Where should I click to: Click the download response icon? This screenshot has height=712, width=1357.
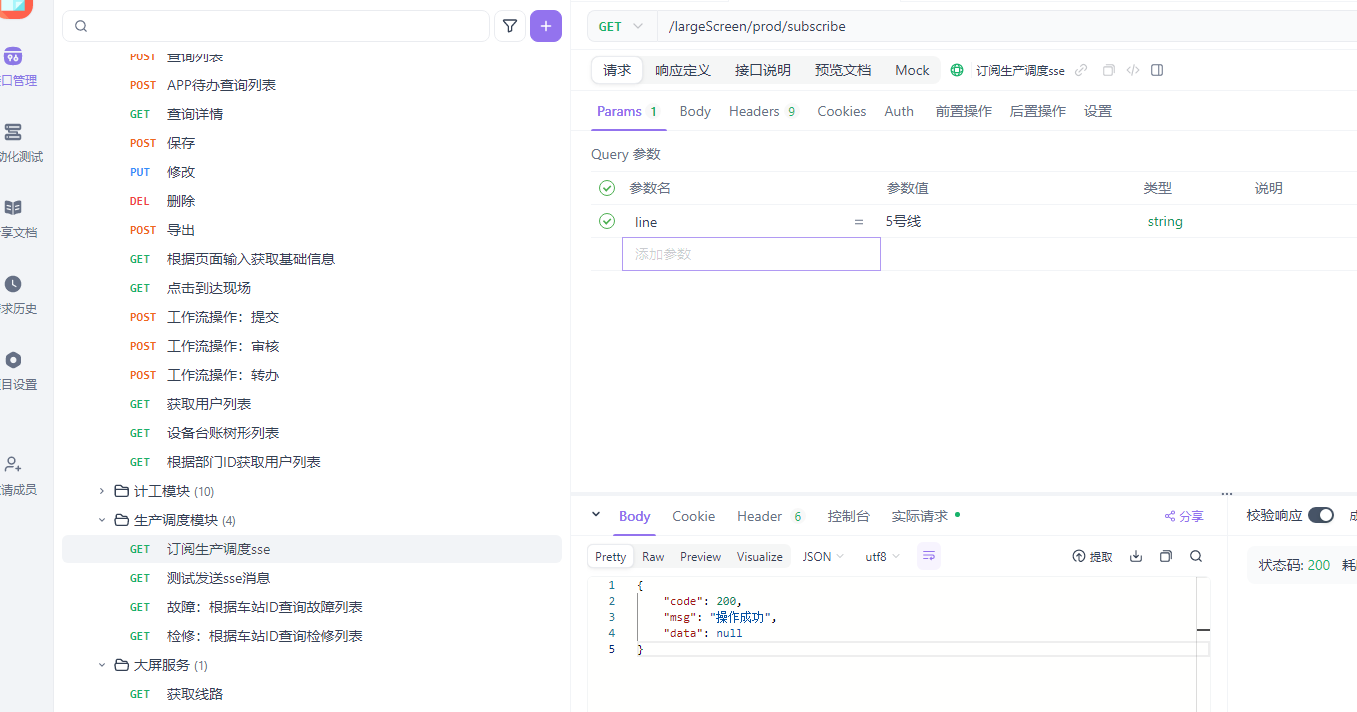pyautogui.click(x=1136, y=556)
